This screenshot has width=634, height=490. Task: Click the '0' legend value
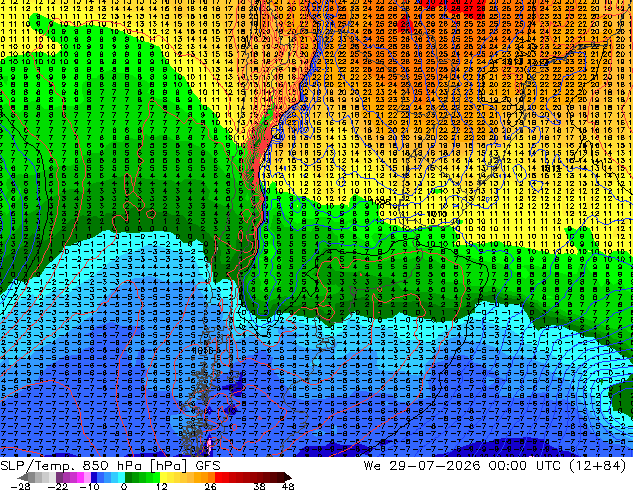[124, 486]
